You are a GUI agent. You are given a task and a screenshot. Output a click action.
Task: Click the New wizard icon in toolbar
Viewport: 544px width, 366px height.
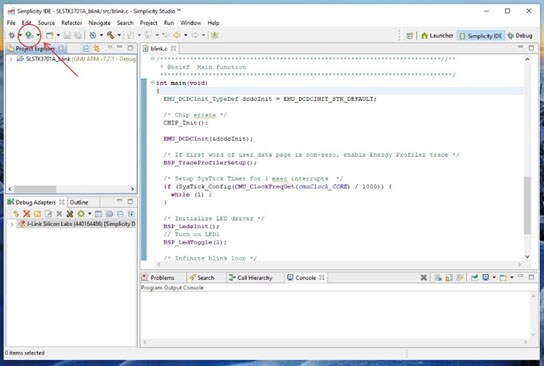pyautogui.click(x=50, y=35)
